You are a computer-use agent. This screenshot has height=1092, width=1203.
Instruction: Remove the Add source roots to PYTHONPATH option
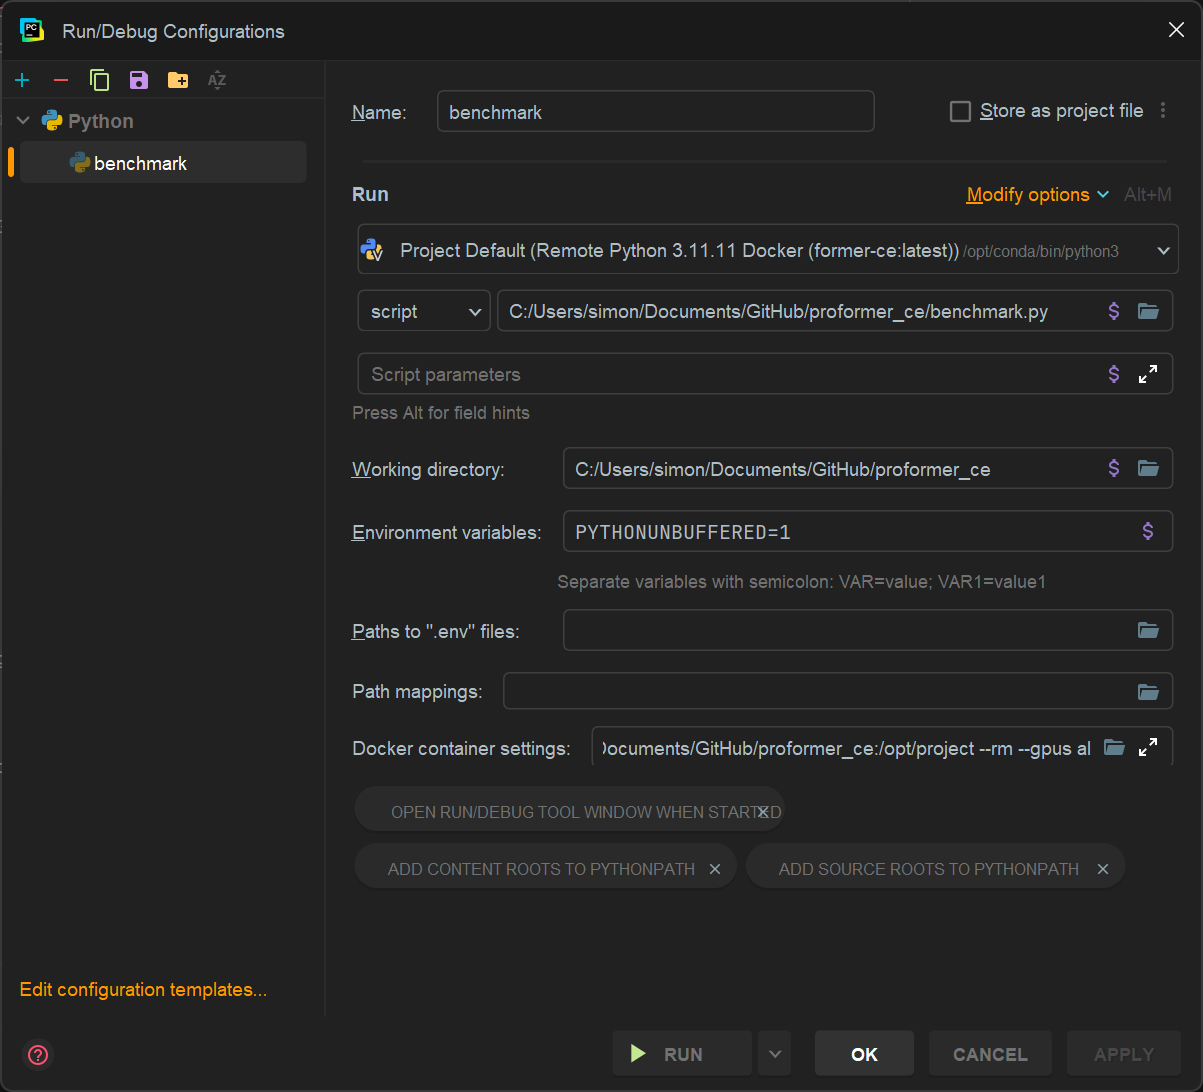[x=1102, y=868]
